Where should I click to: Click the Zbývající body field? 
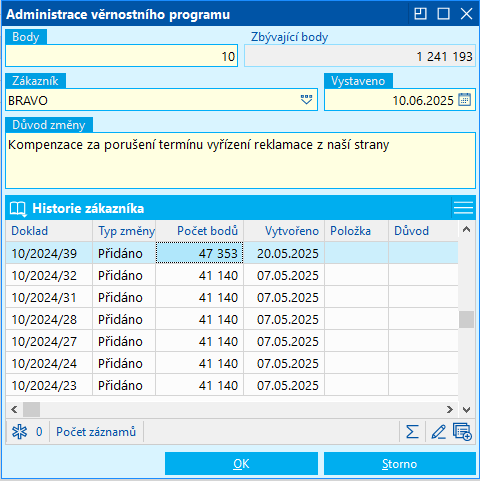coord(360,56)
